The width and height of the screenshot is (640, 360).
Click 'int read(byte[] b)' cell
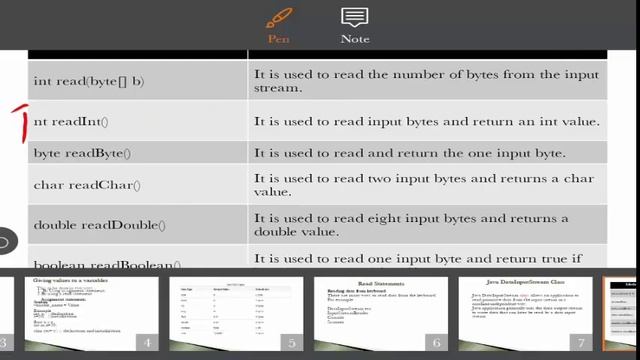pos(138,80)
